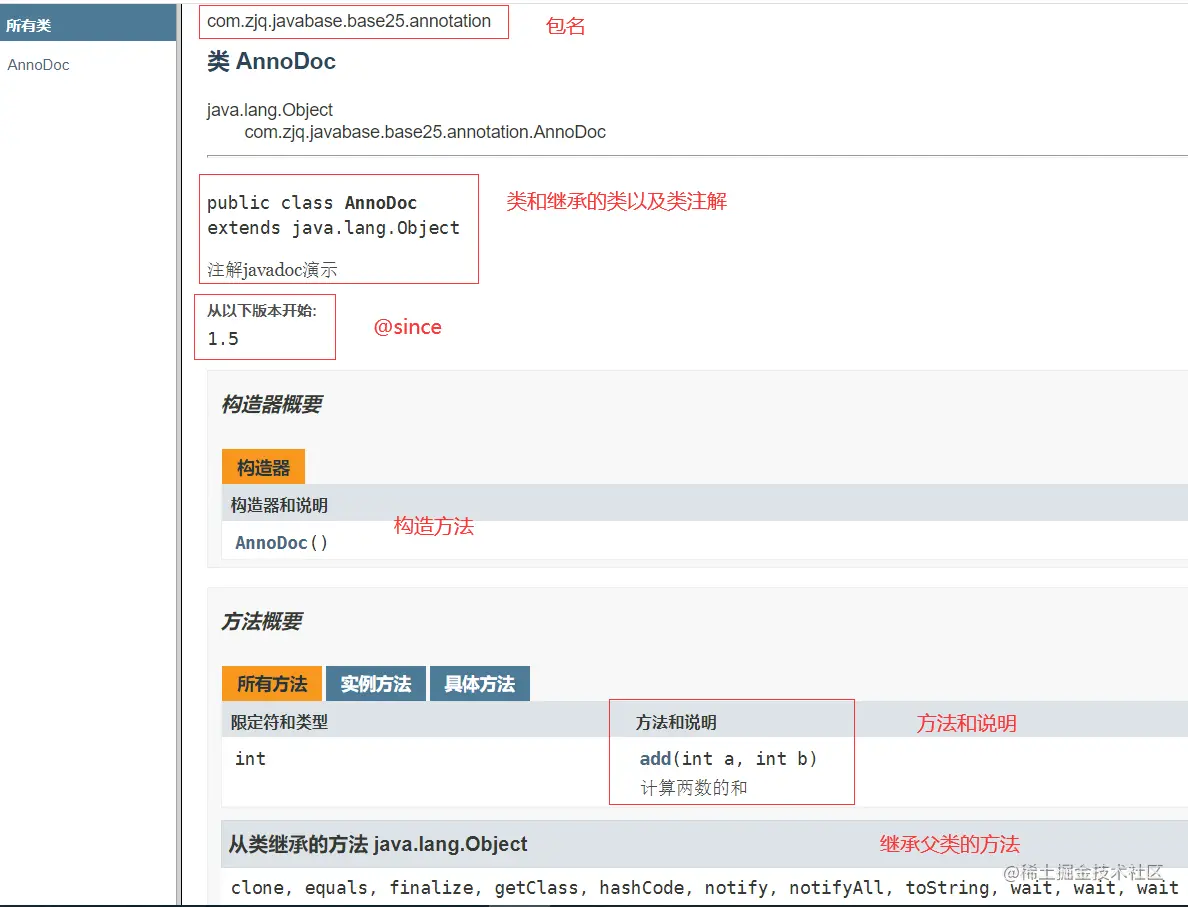Click the int return type cell
Screen dimensions: 1188x907
tap(250, 758)
